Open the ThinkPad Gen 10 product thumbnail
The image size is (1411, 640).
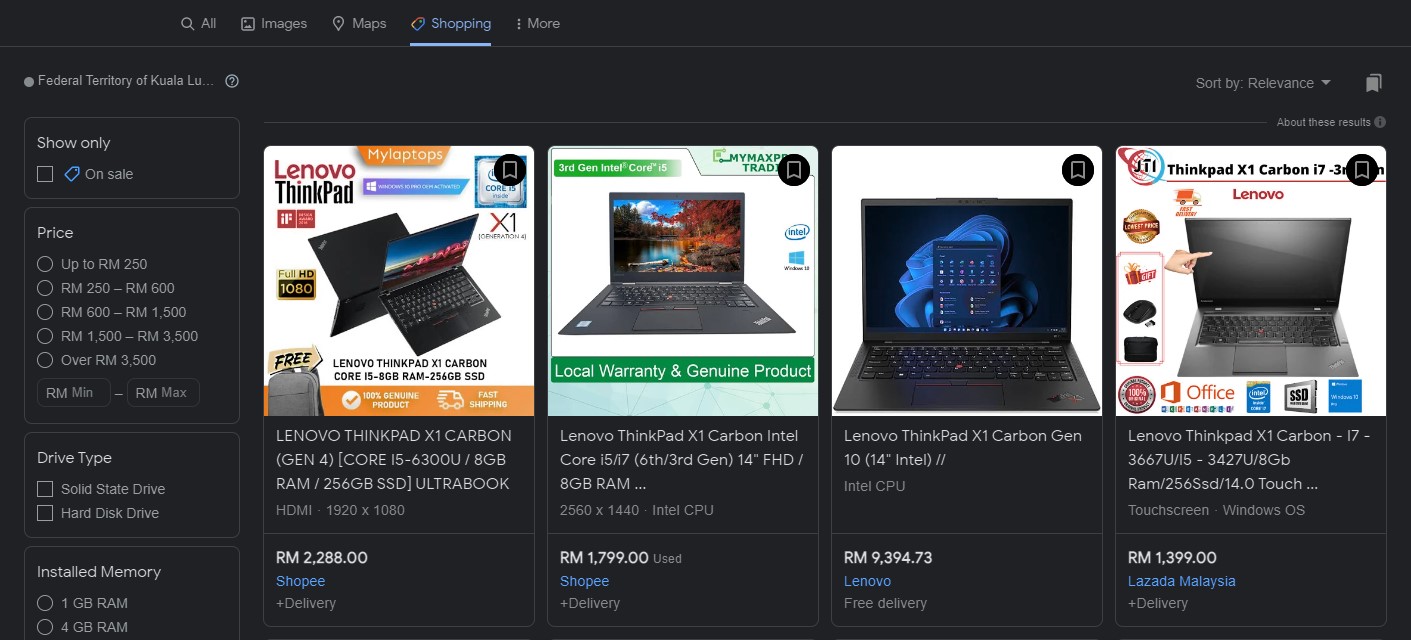[967, 281]
